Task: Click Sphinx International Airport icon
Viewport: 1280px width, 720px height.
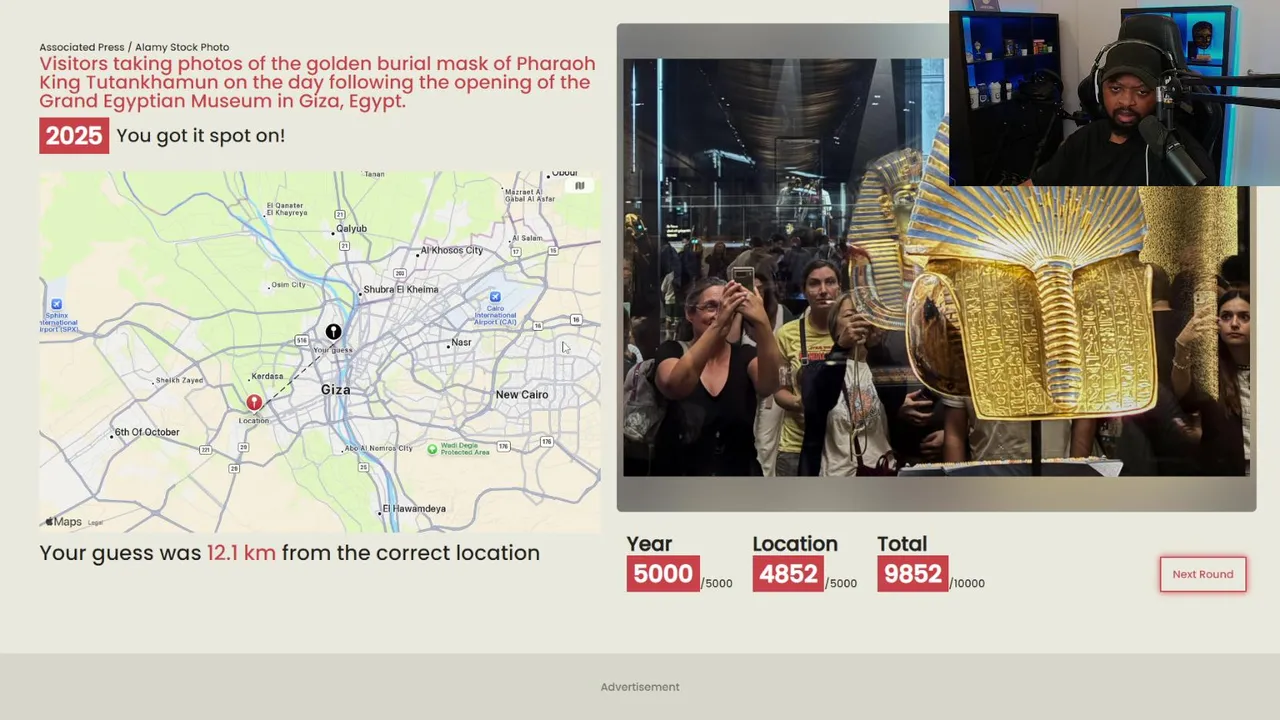Action: [x=56, y=304]
